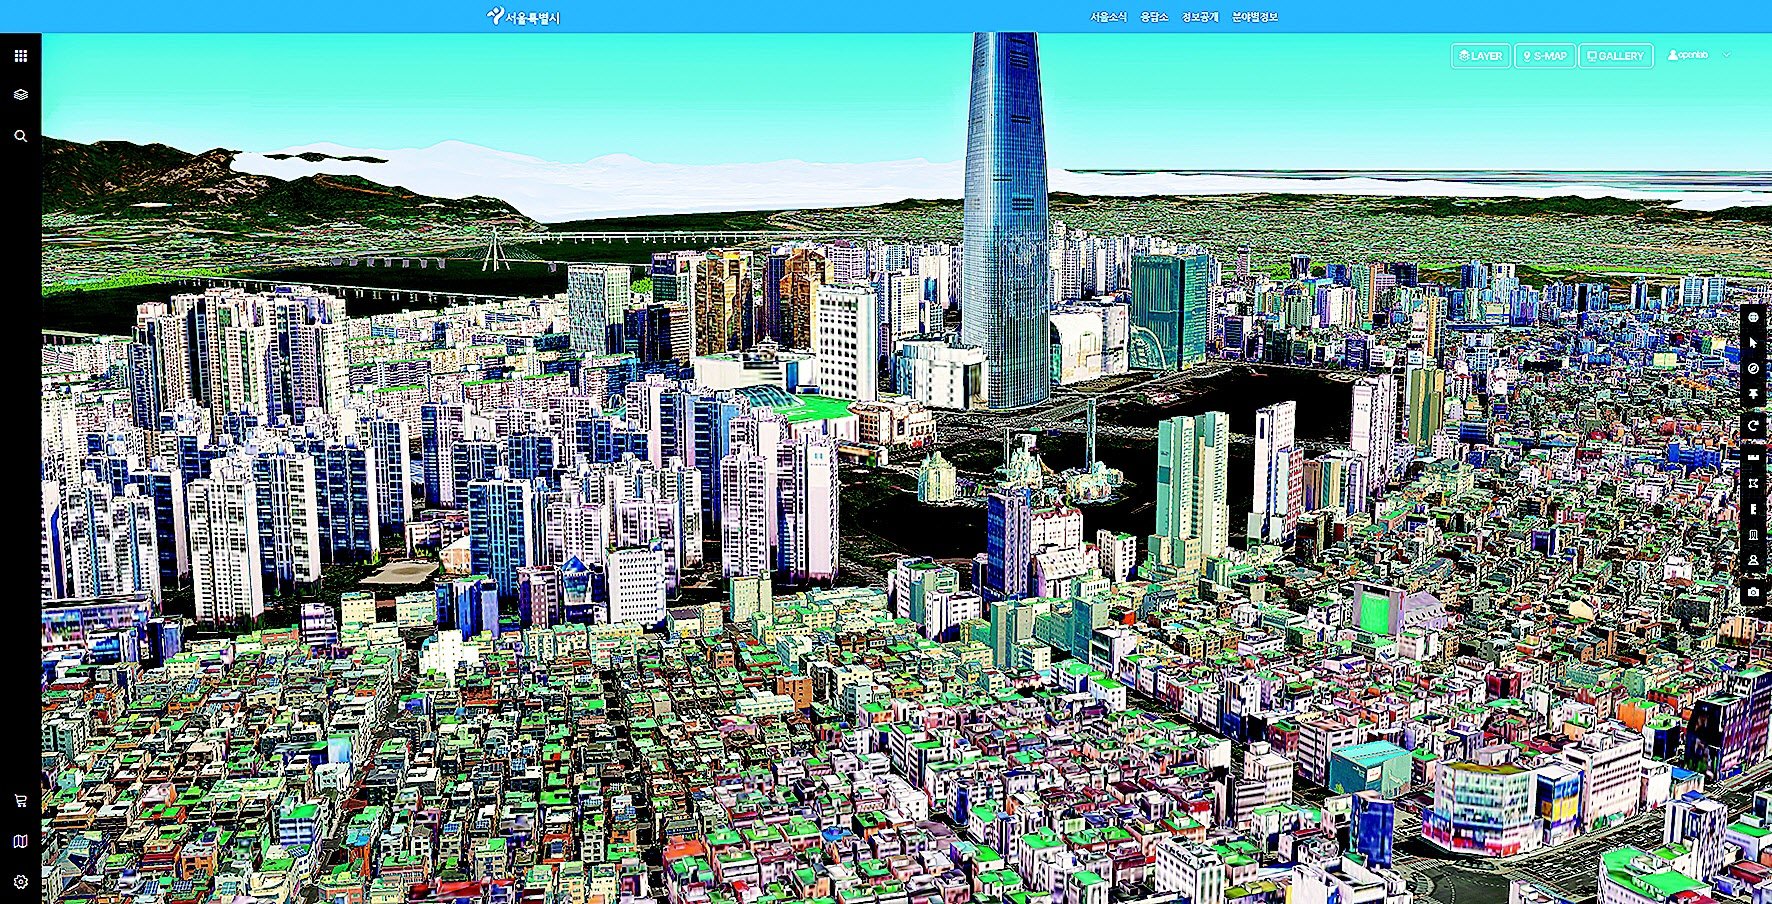Open the 정보공개 menu
The height and width of the screenshot is (904, 1772).
(x=1200, y=17)
